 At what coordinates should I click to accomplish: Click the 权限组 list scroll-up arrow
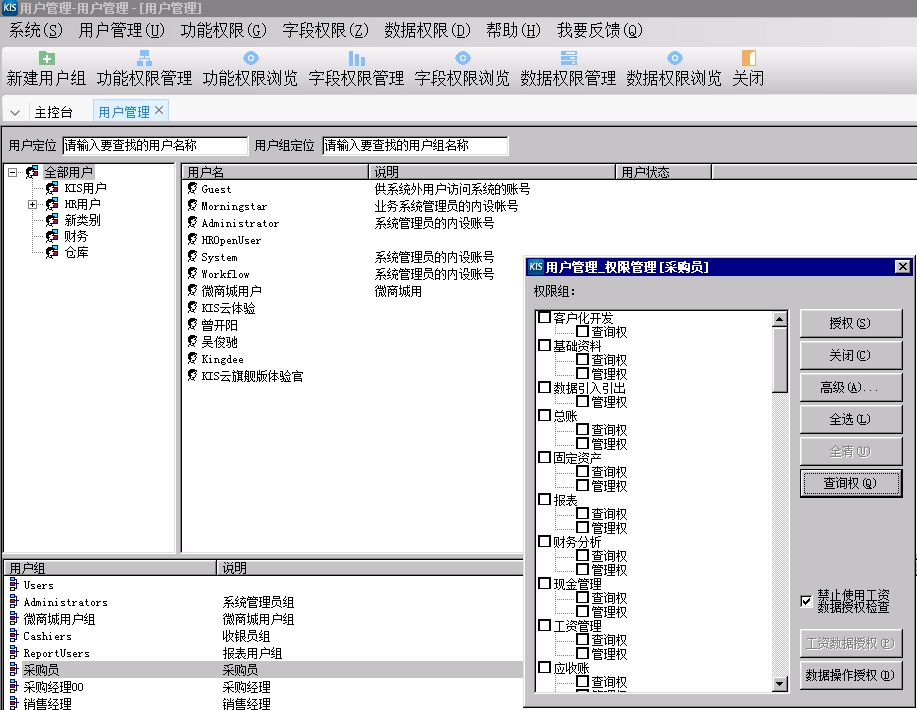point(780,319)
